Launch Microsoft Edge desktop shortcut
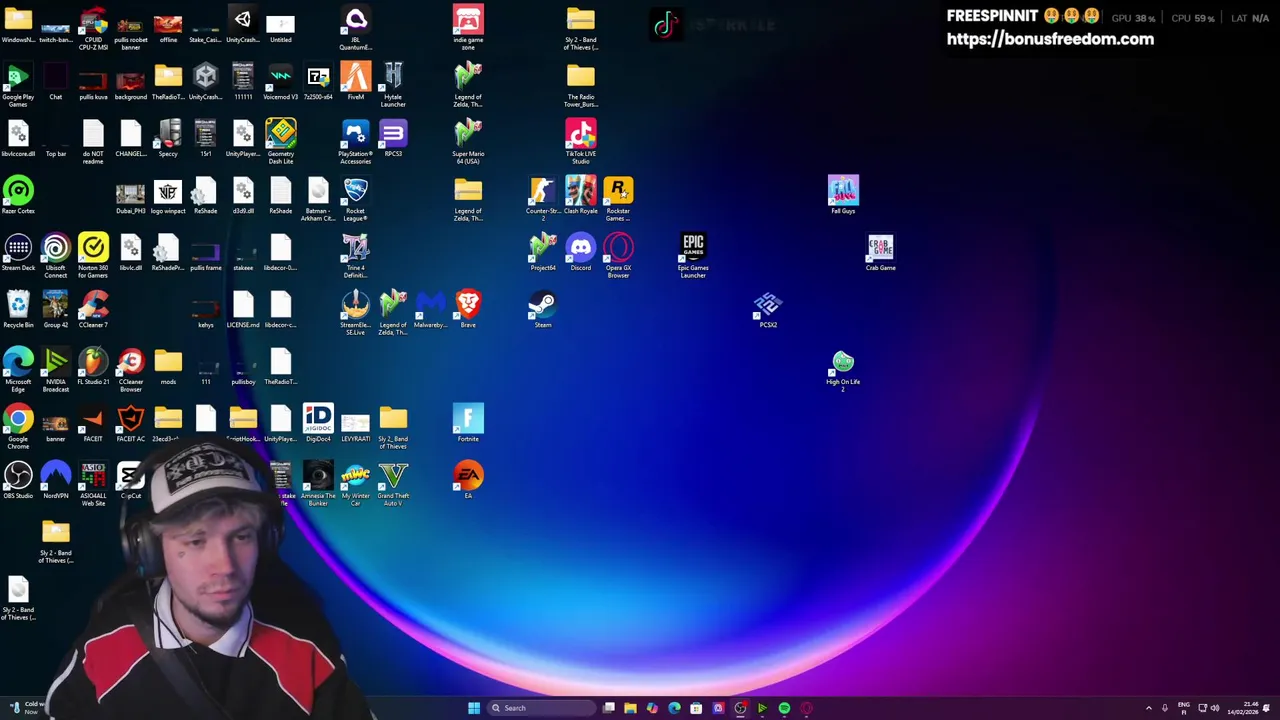Screen dimensions: 1280x720 click(18, 370)
